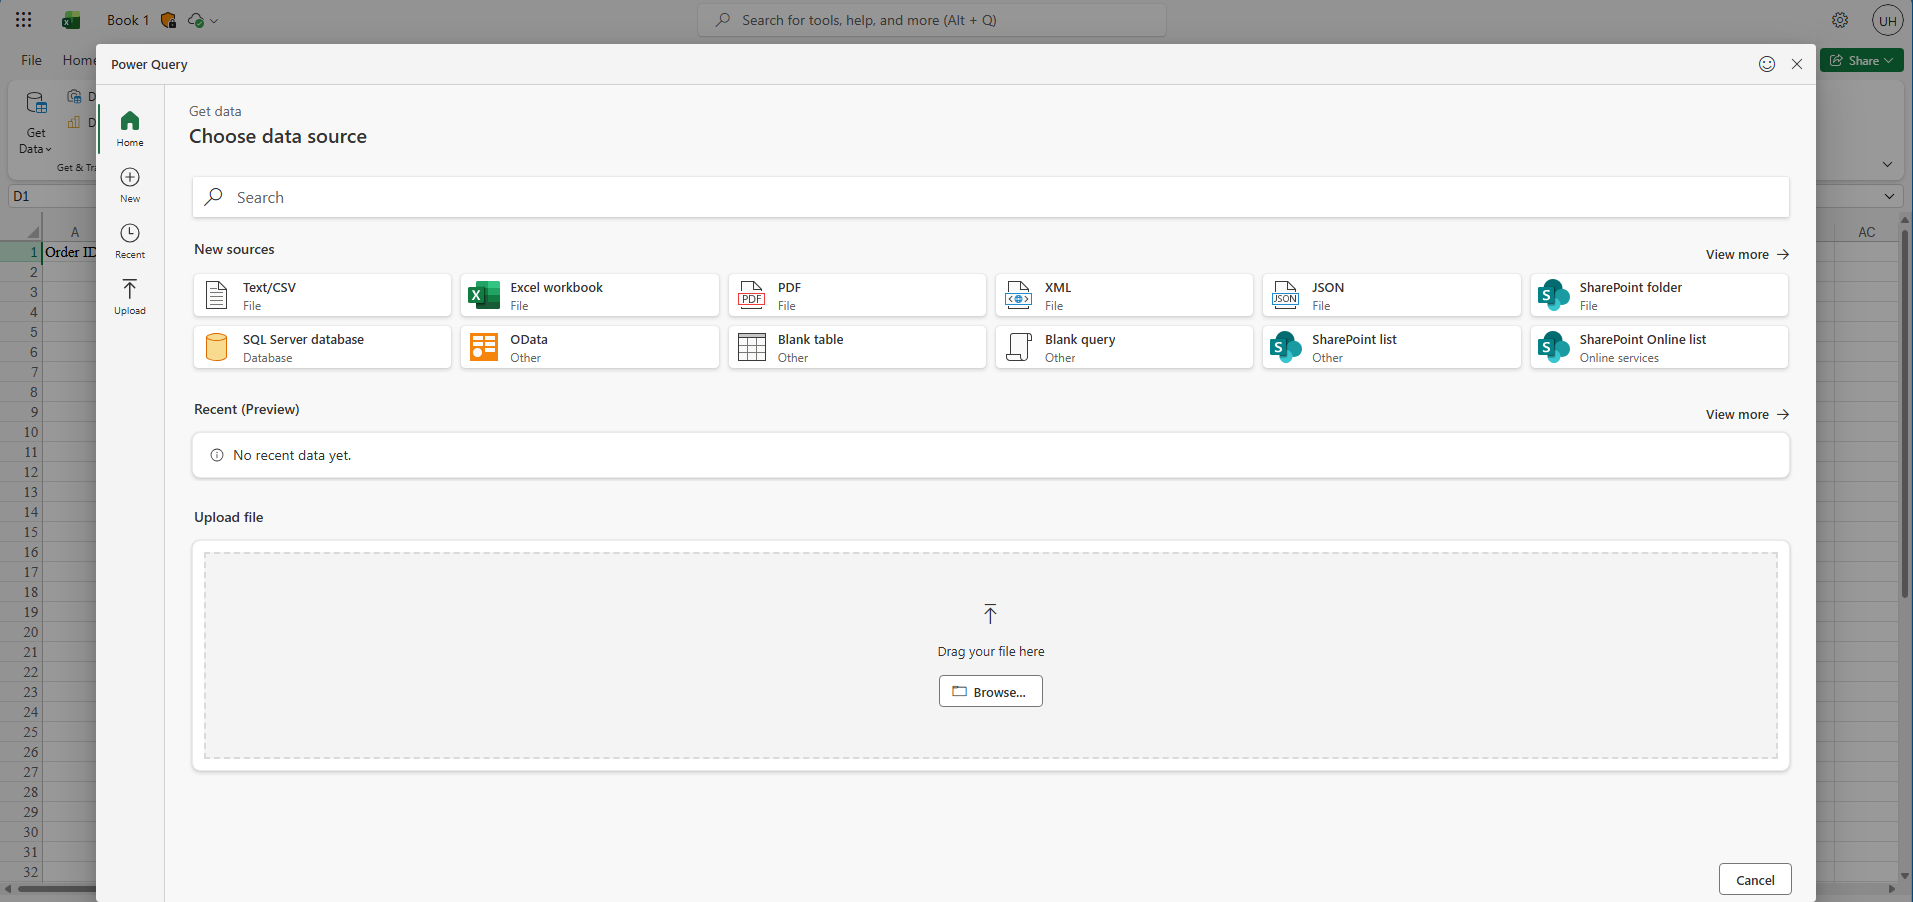
Task: Pick the OData source
Action: tap(589, 347)
